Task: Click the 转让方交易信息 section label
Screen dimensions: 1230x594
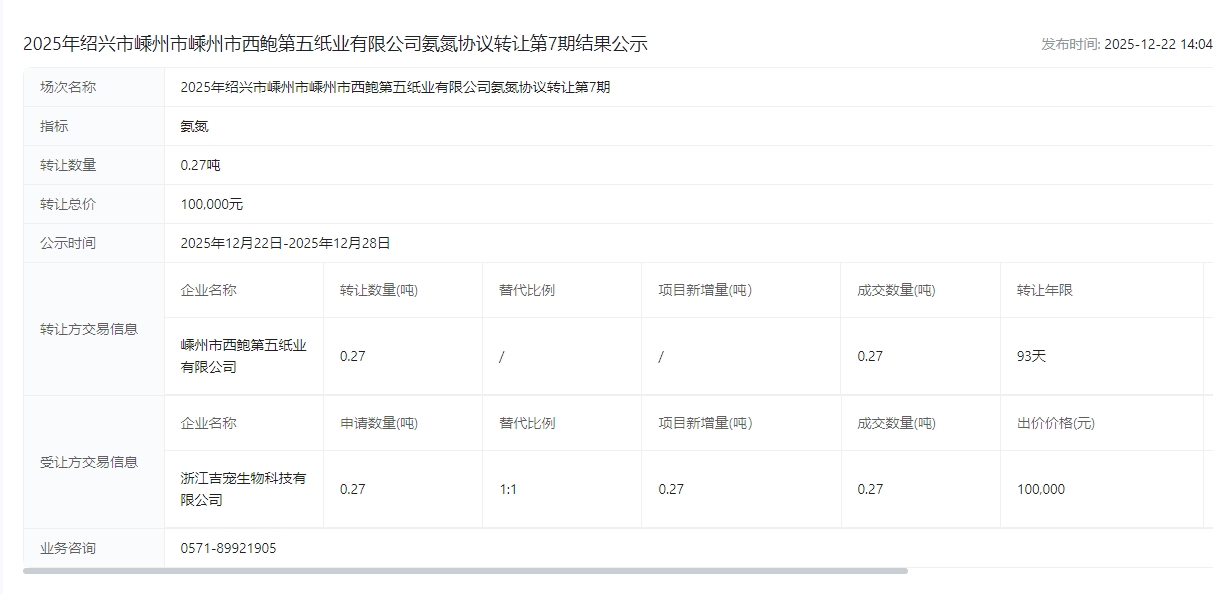Action: pos(89,329)
